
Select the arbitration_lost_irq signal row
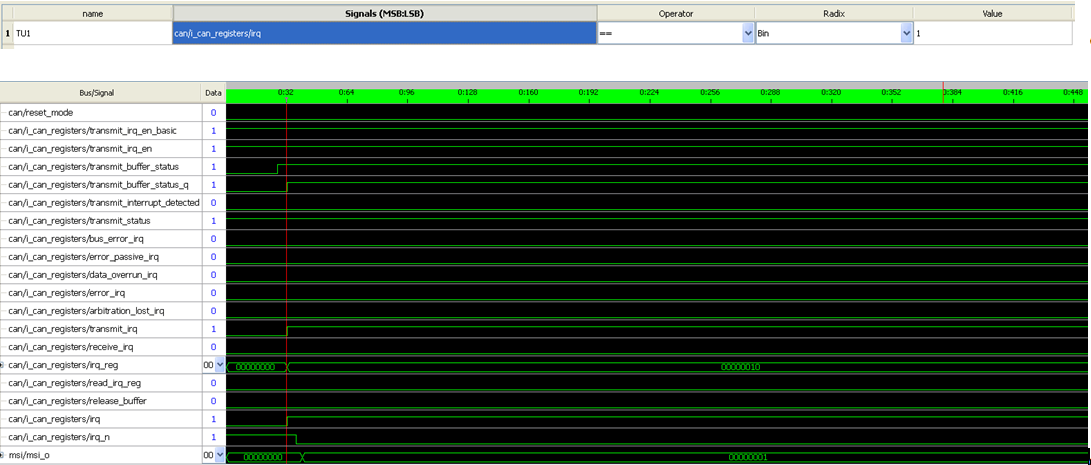(x=86, y=311)
